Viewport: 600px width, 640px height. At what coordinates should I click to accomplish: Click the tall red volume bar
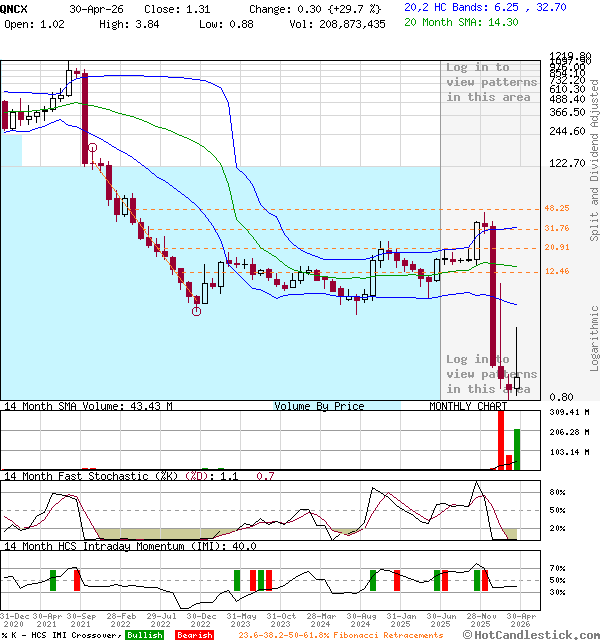[x=501, y=440]
